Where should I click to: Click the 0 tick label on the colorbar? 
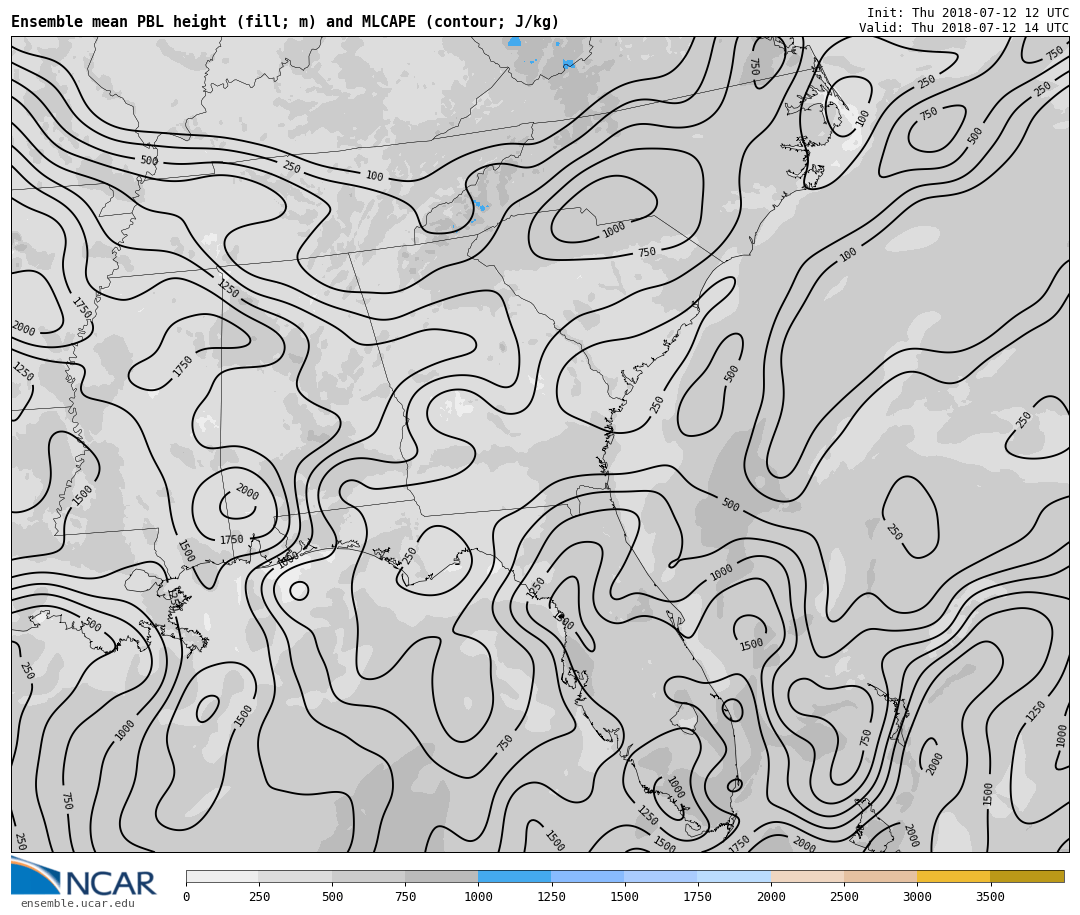coord(186,897)
